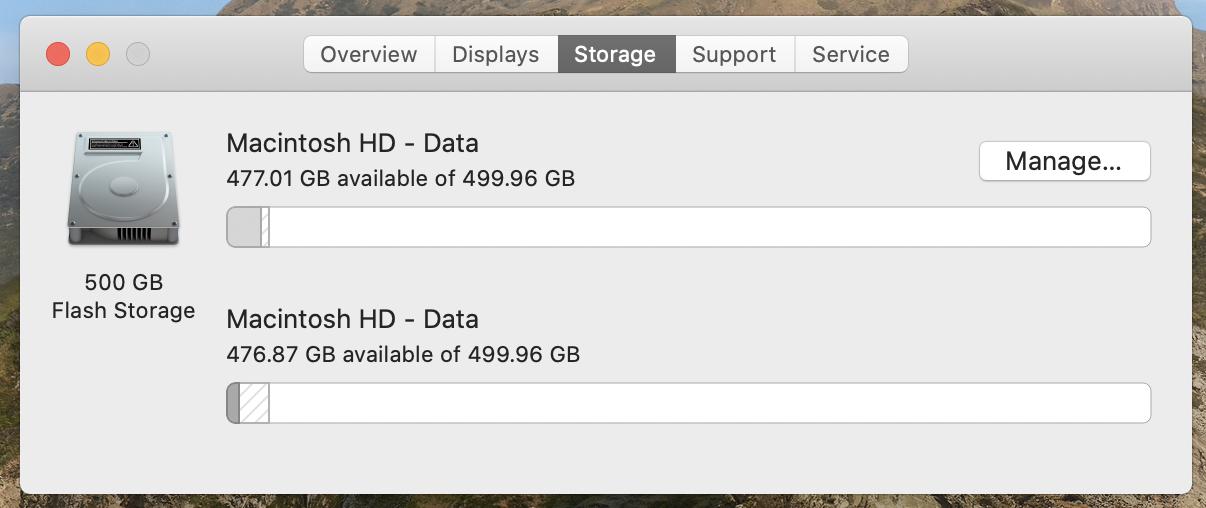1206x508 pixels.
Task: Close the About This Mac window
Action: pyautogui.click(x=58, y=54)
